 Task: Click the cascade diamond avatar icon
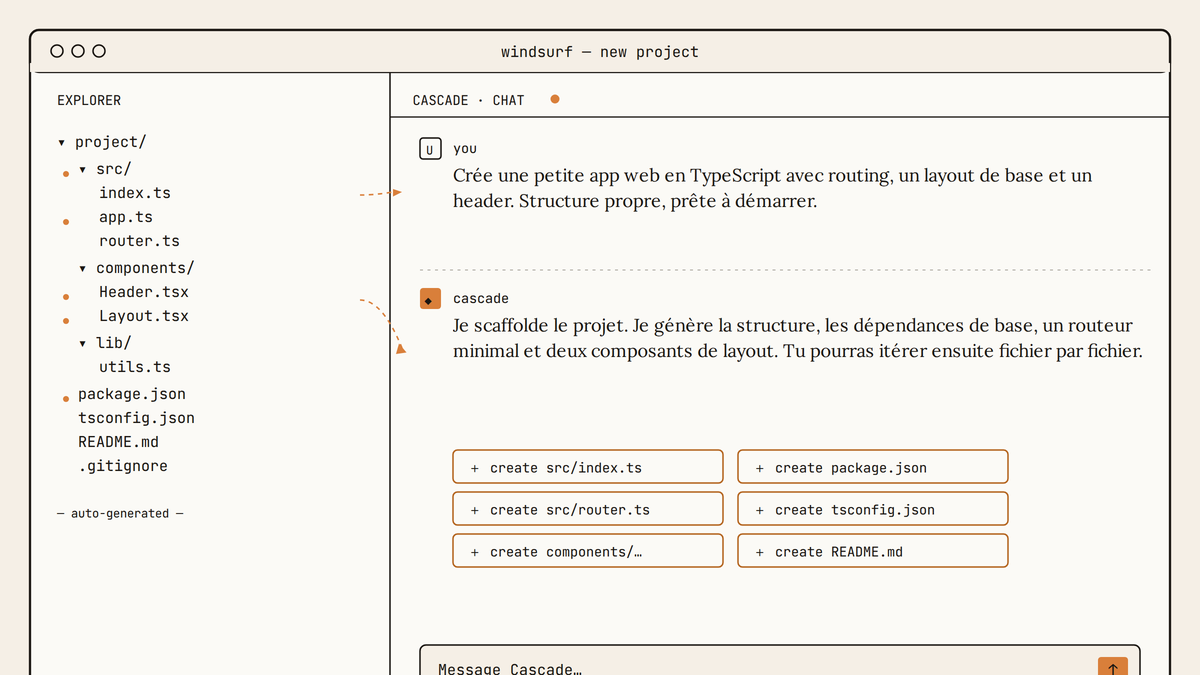(x=430, y=299)
